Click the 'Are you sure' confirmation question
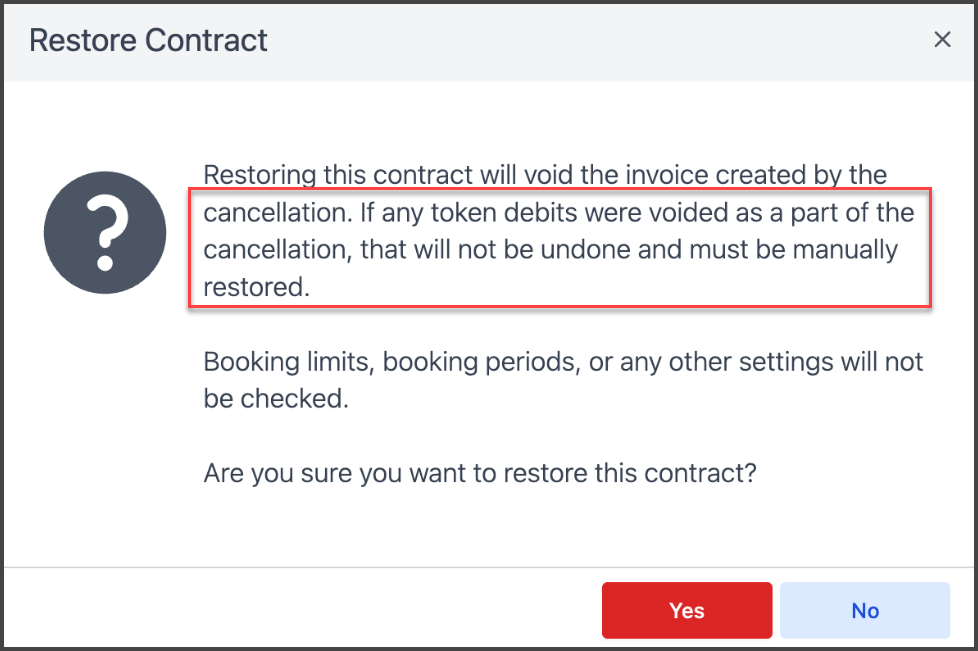This screenshot has height=651, width=978. click(x=480, y=472)
